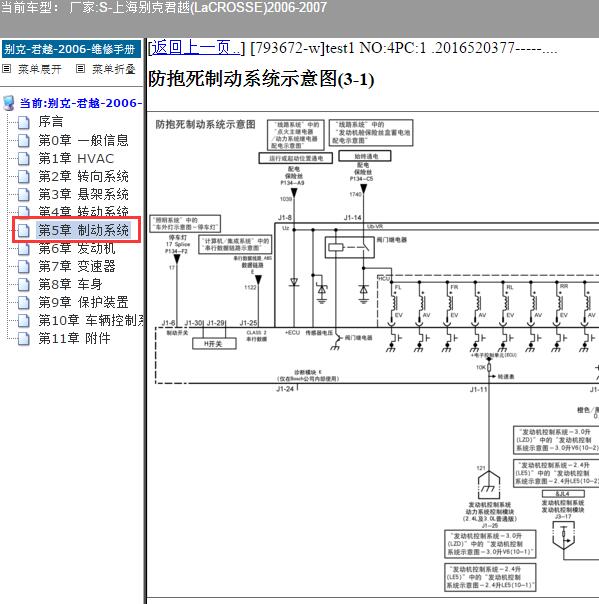This screenshot has width=599, height=604.
Task: Expand all menus with 菜单展开
Action: coord(40,69)
